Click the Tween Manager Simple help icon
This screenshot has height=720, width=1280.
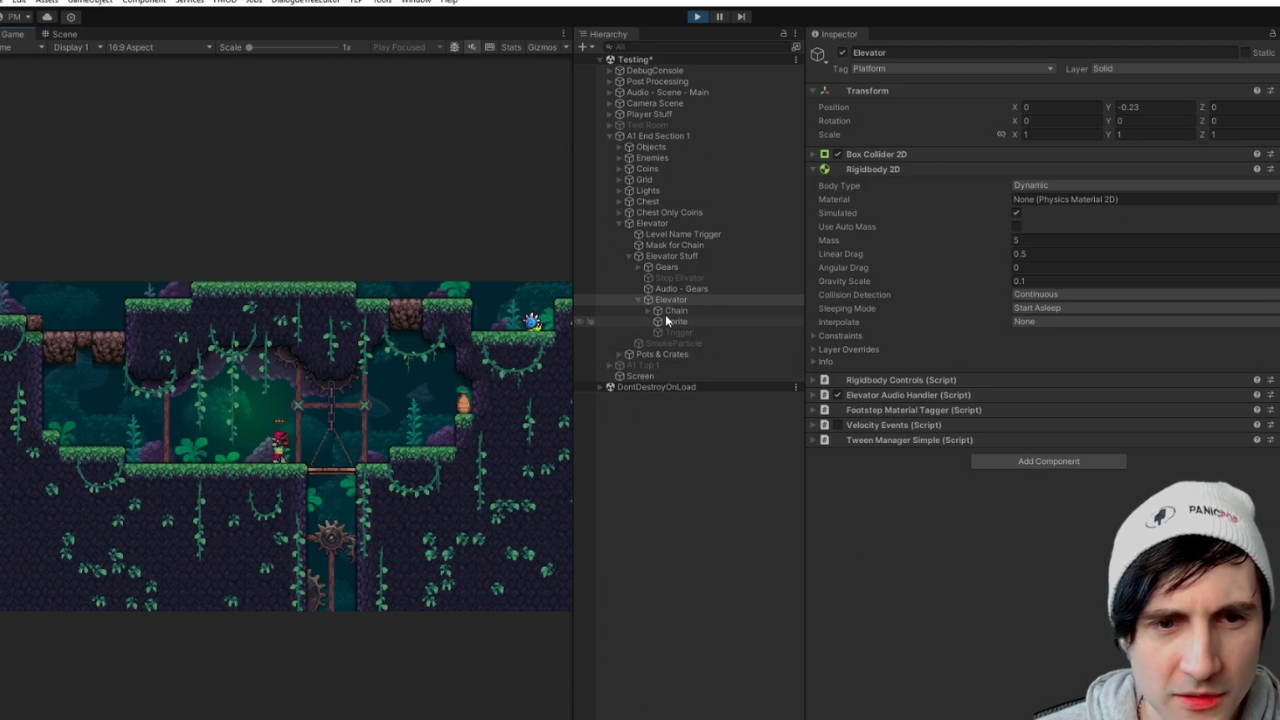[1257, 440]
